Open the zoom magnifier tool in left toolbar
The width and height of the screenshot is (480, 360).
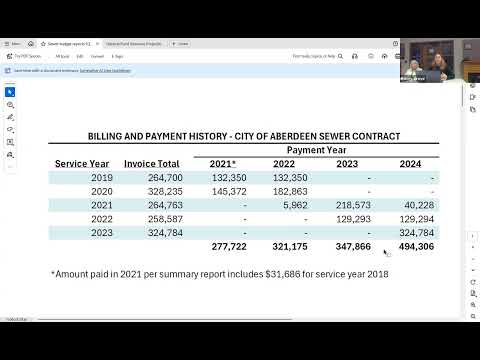(10, 105)
